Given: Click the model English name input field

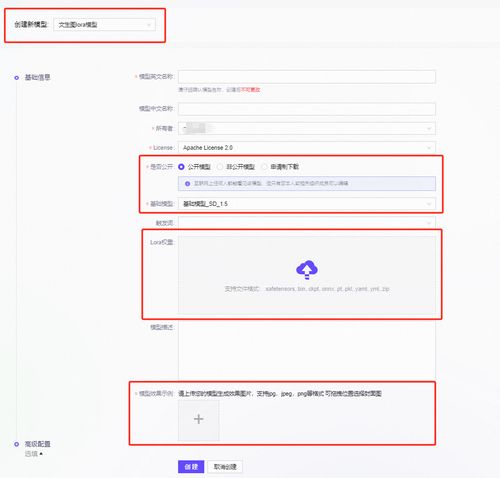Looking at the screenshot, I should pyautogui.click(x=307, y=77).
